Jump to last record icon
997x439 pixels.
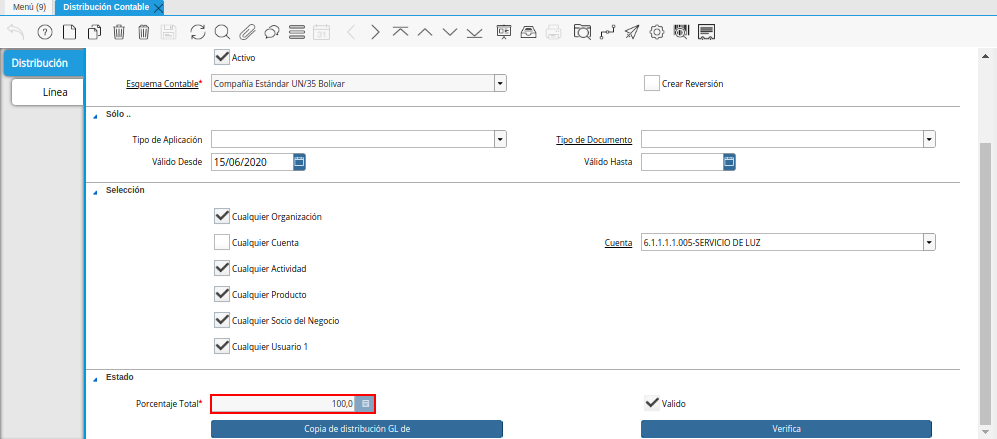coord(474,32)
